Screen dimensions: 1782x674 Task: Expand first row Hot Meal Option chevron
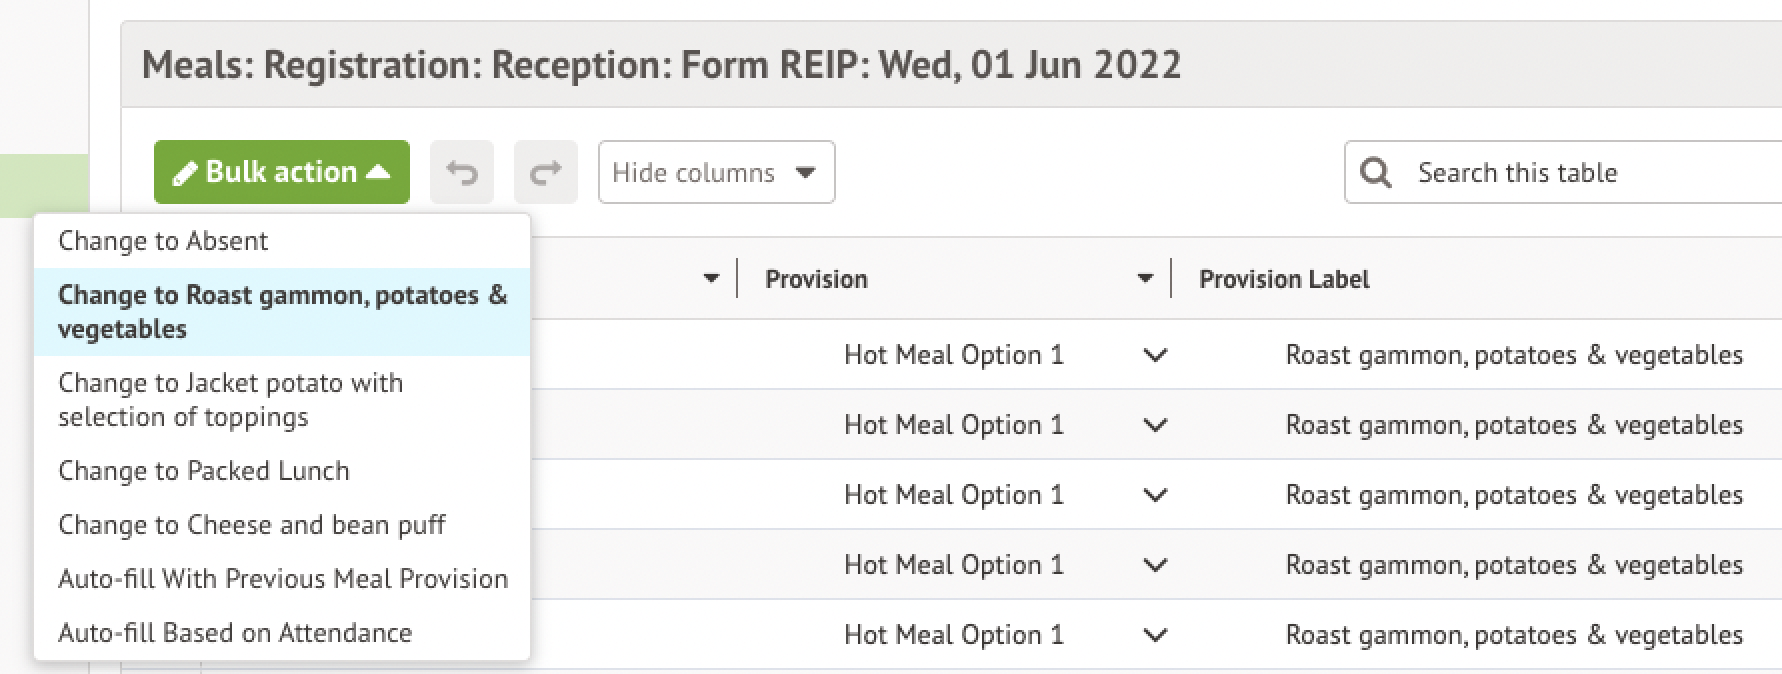[x=1155, y=355]
